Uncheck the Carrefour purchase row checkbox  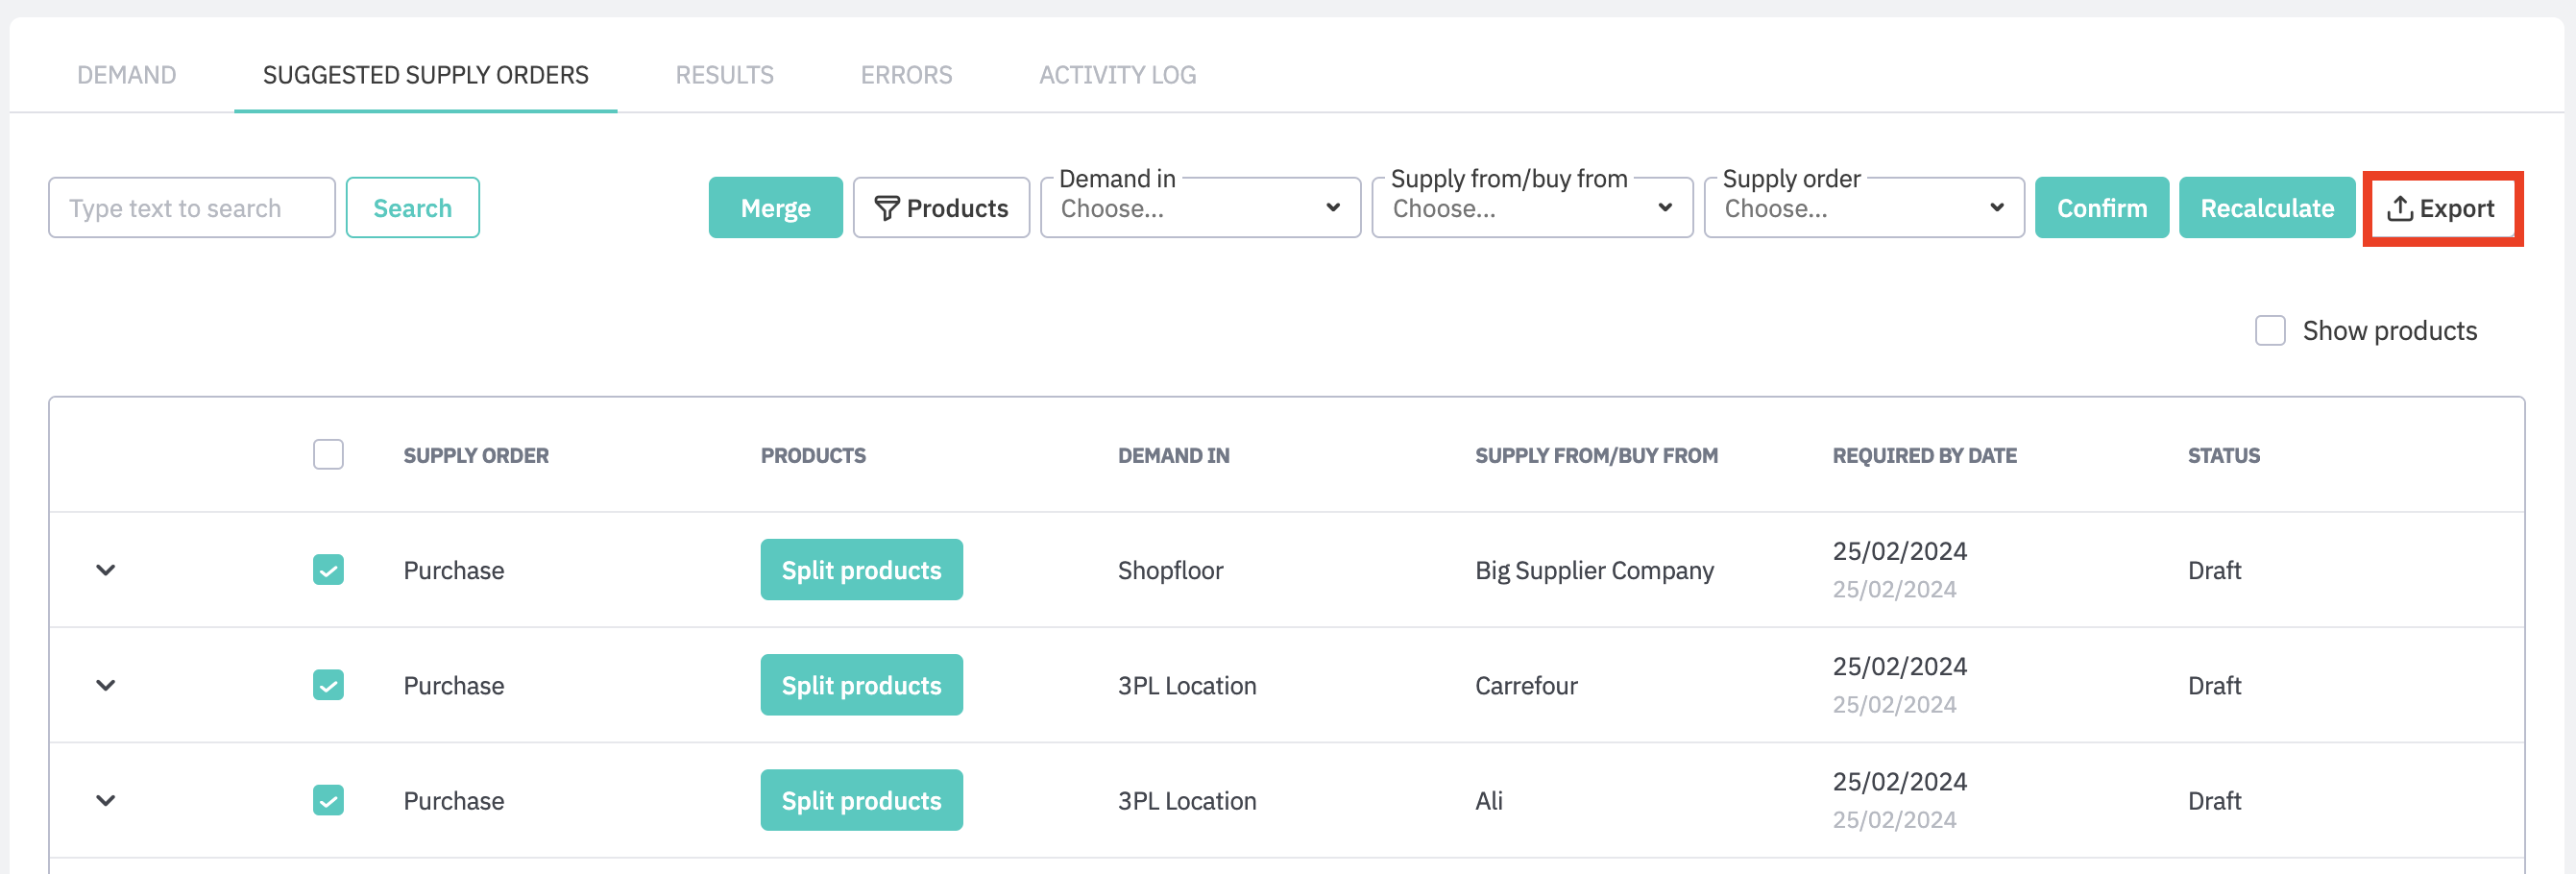(x=328, y=685)
